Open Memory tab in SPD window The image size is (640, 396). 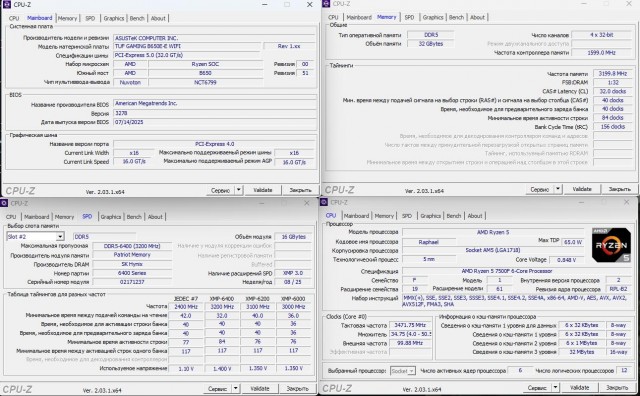tap(64, 217)
